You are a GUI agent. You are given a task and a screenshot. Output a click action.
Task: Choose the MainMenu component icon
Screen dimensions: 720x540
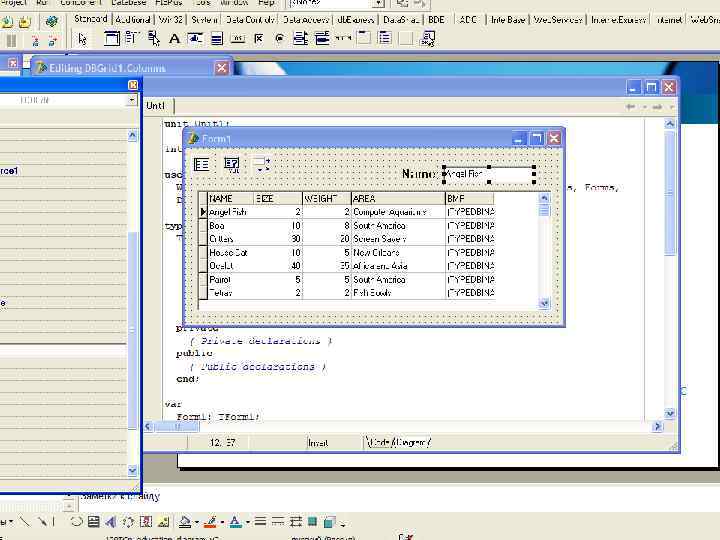(132, 38)
